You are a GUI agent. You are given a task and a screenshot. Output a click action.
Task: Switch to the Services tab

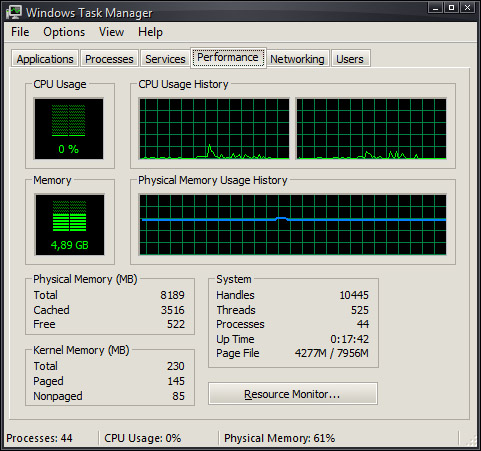165,59
